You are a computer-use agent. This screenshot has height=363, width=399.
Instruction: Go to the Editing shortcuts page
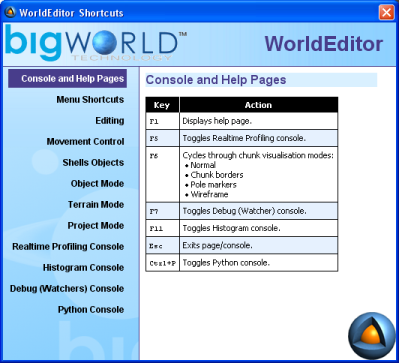[110, 120]
